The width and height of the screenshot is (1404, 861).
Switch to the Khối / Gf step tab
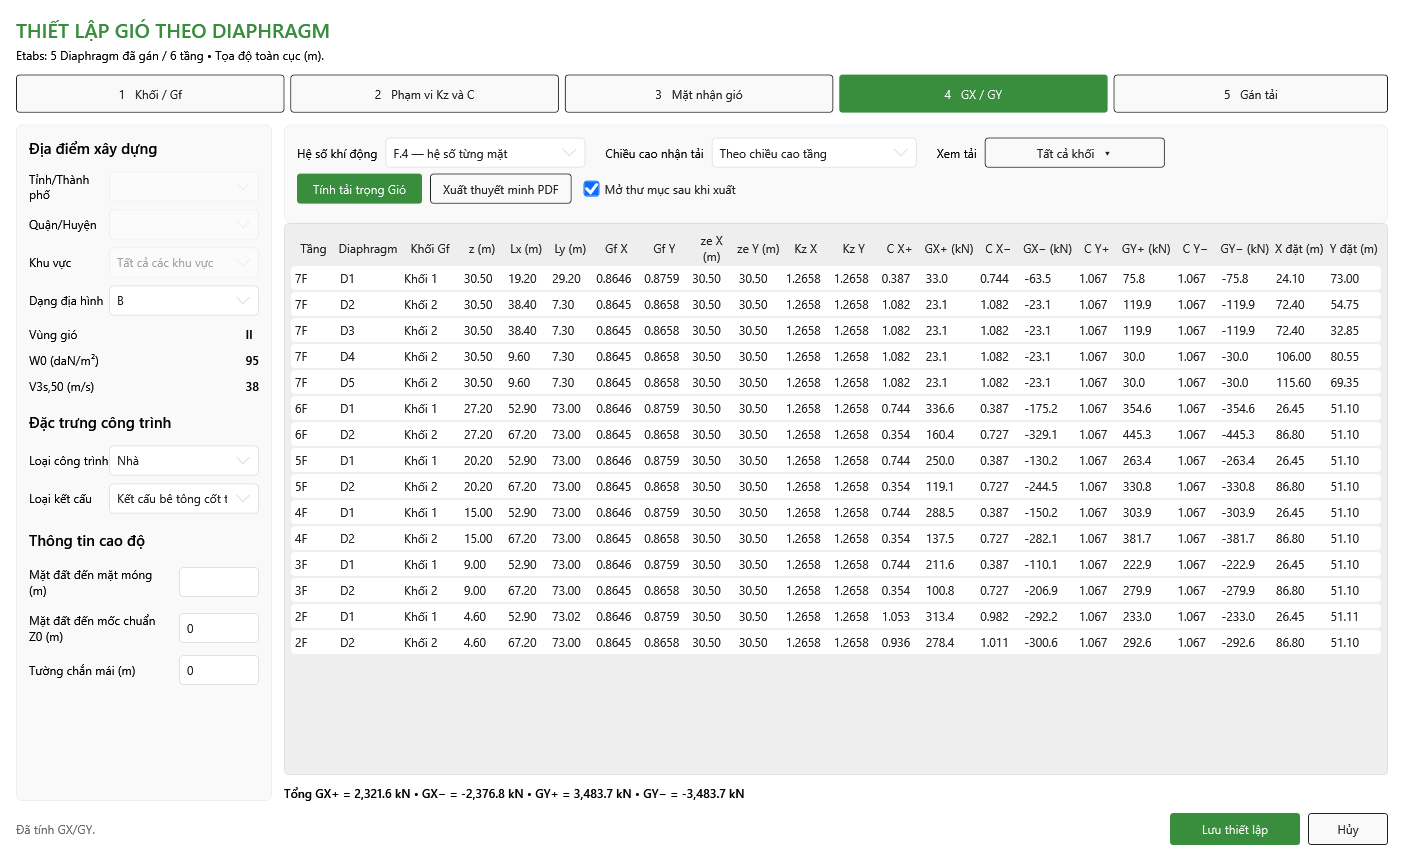(x=150, y=94)
